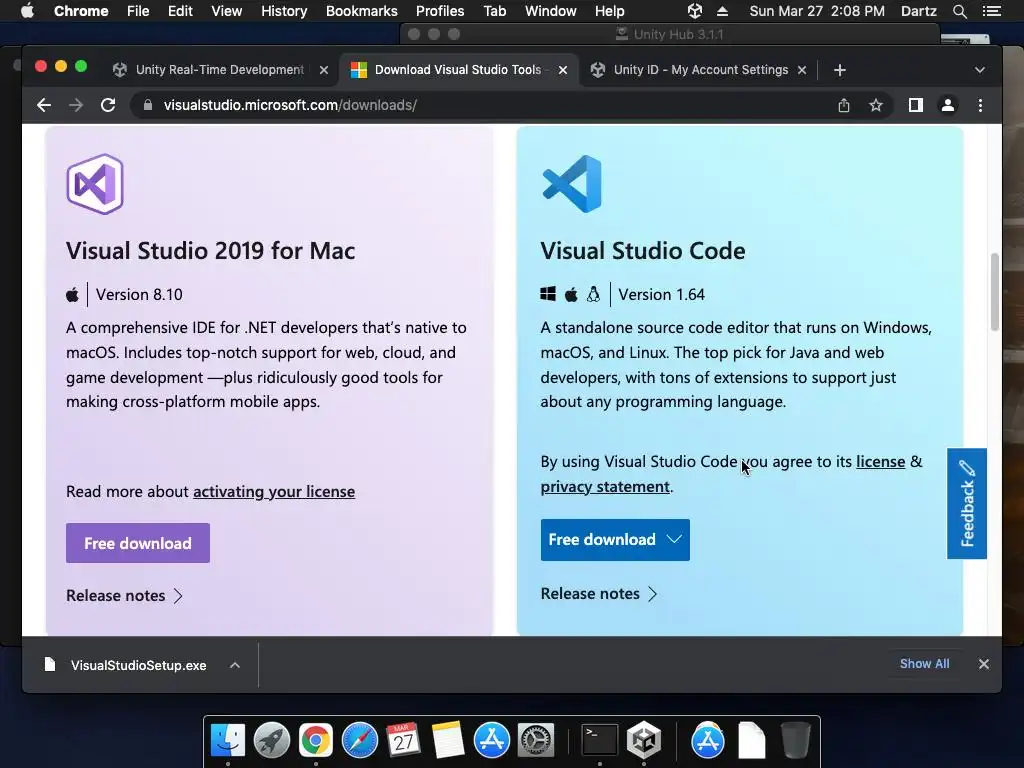Open Terminal from the Dock
1024x768 pixels.
tap(600, 741)
